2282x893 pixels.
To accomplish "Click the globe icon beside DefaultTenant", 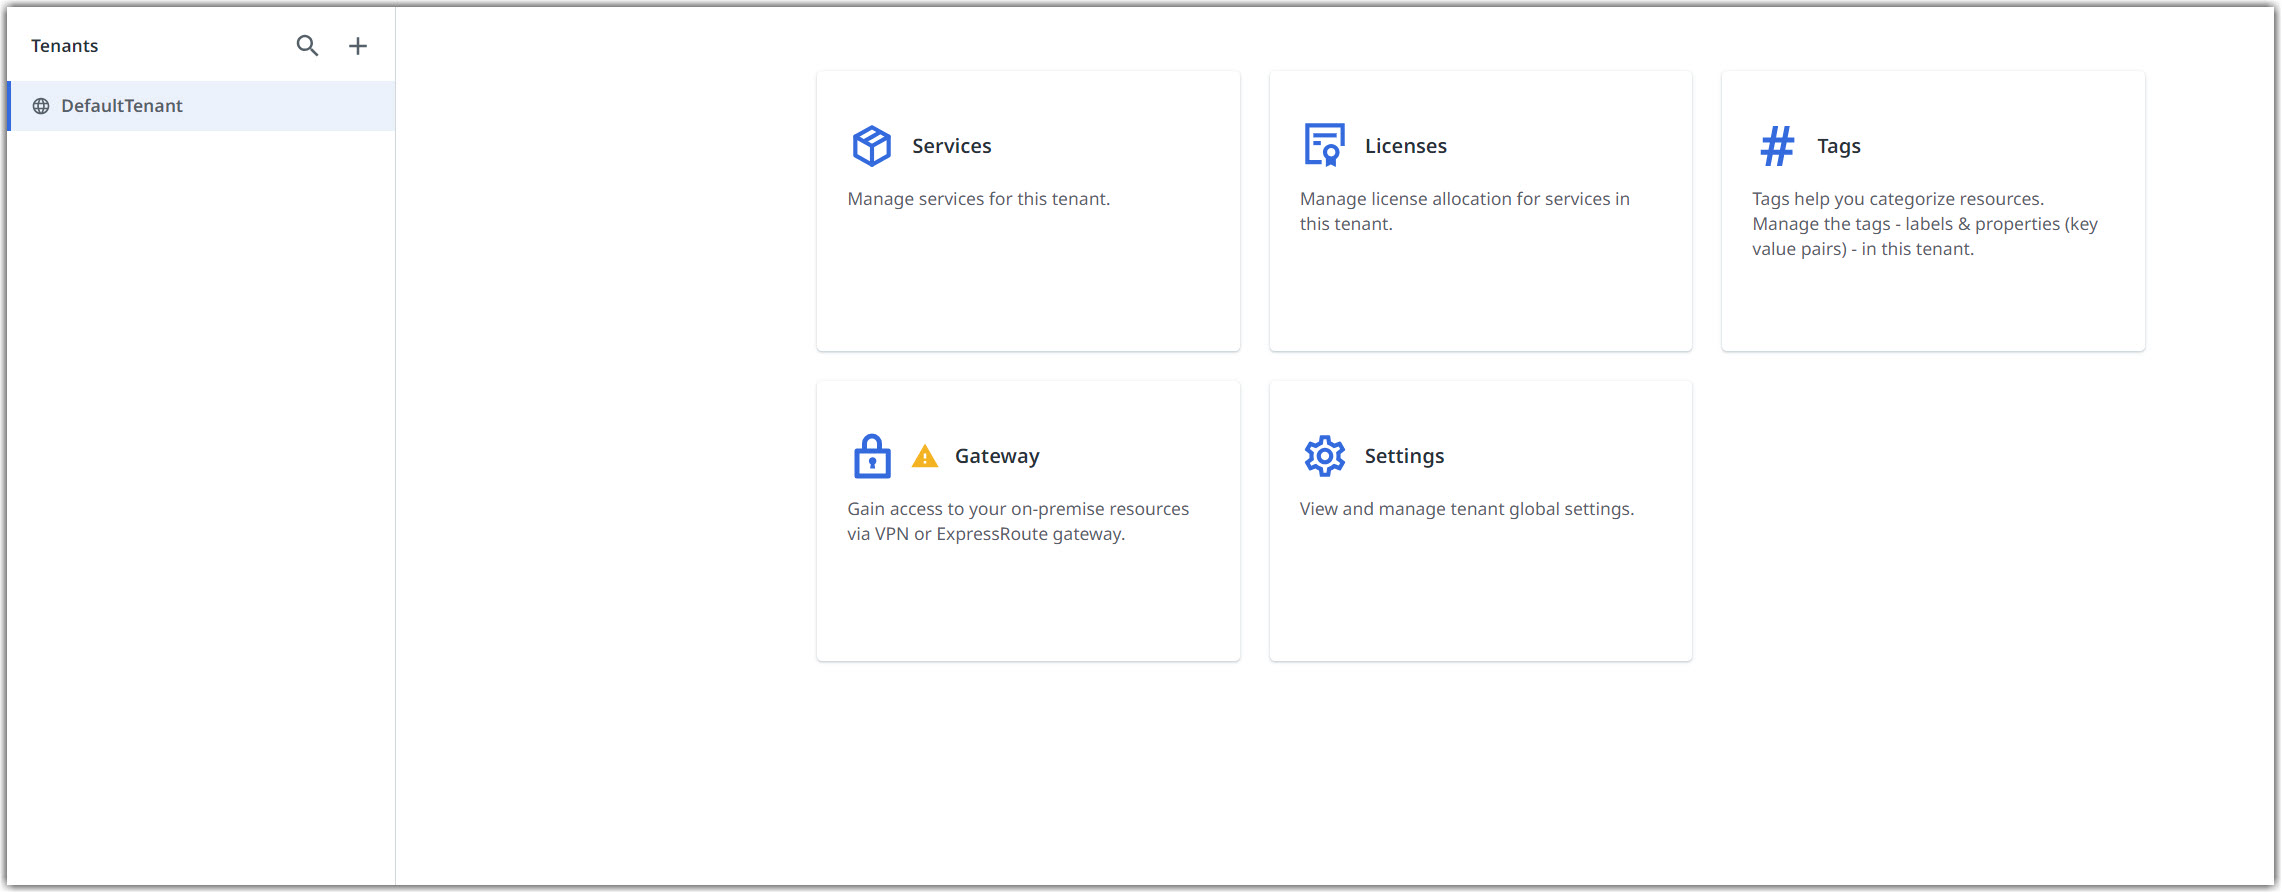I will coord(41,106).
